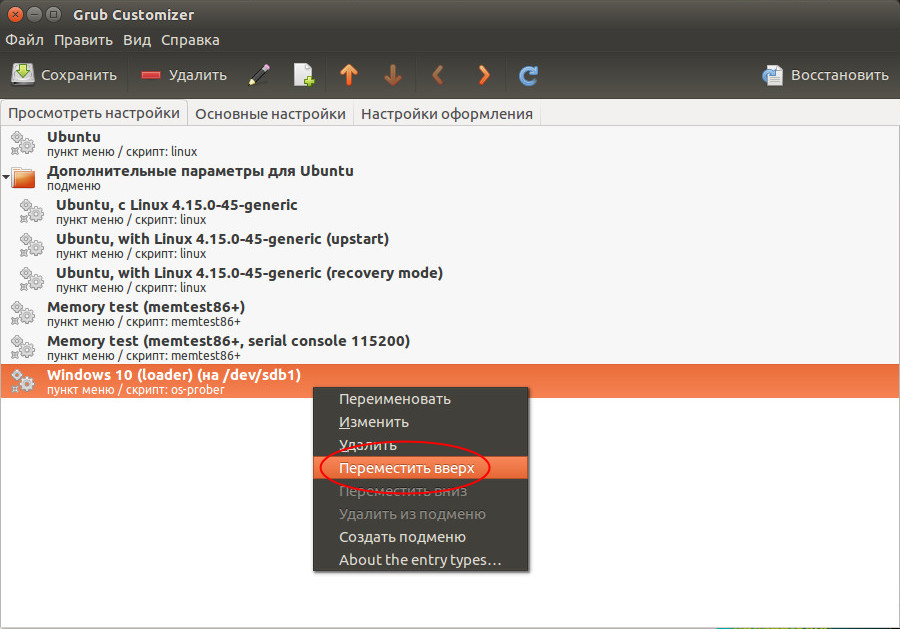Move entry up with the up arrow icon
Viewport: 900px width, 629px height.
click(348, 75)
